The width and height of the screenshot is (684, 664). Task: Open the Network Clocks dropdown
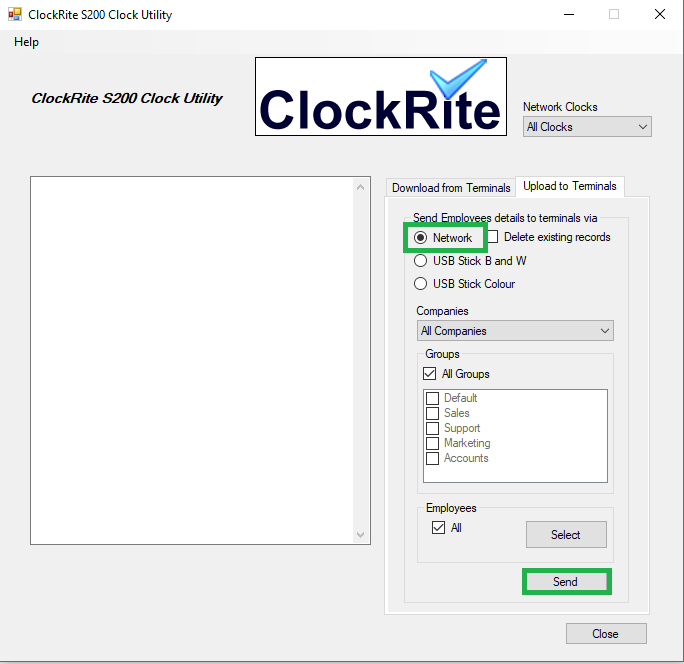click(x=587, y=127)
